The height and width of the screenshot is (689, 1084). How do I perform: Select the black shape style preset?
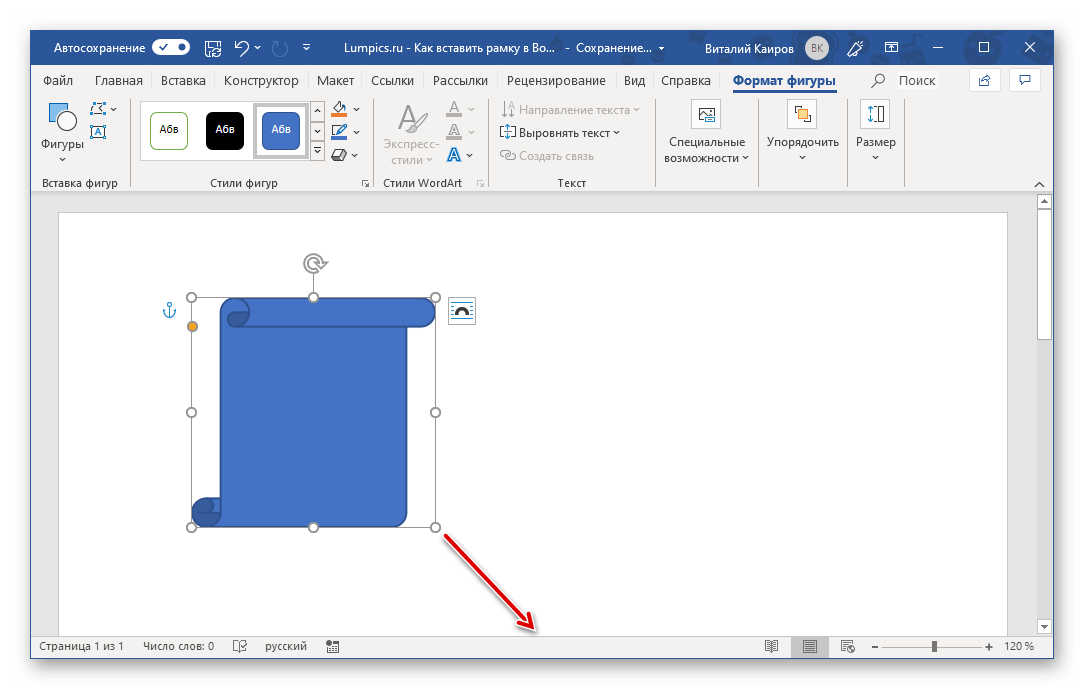[x=225, y=130]
